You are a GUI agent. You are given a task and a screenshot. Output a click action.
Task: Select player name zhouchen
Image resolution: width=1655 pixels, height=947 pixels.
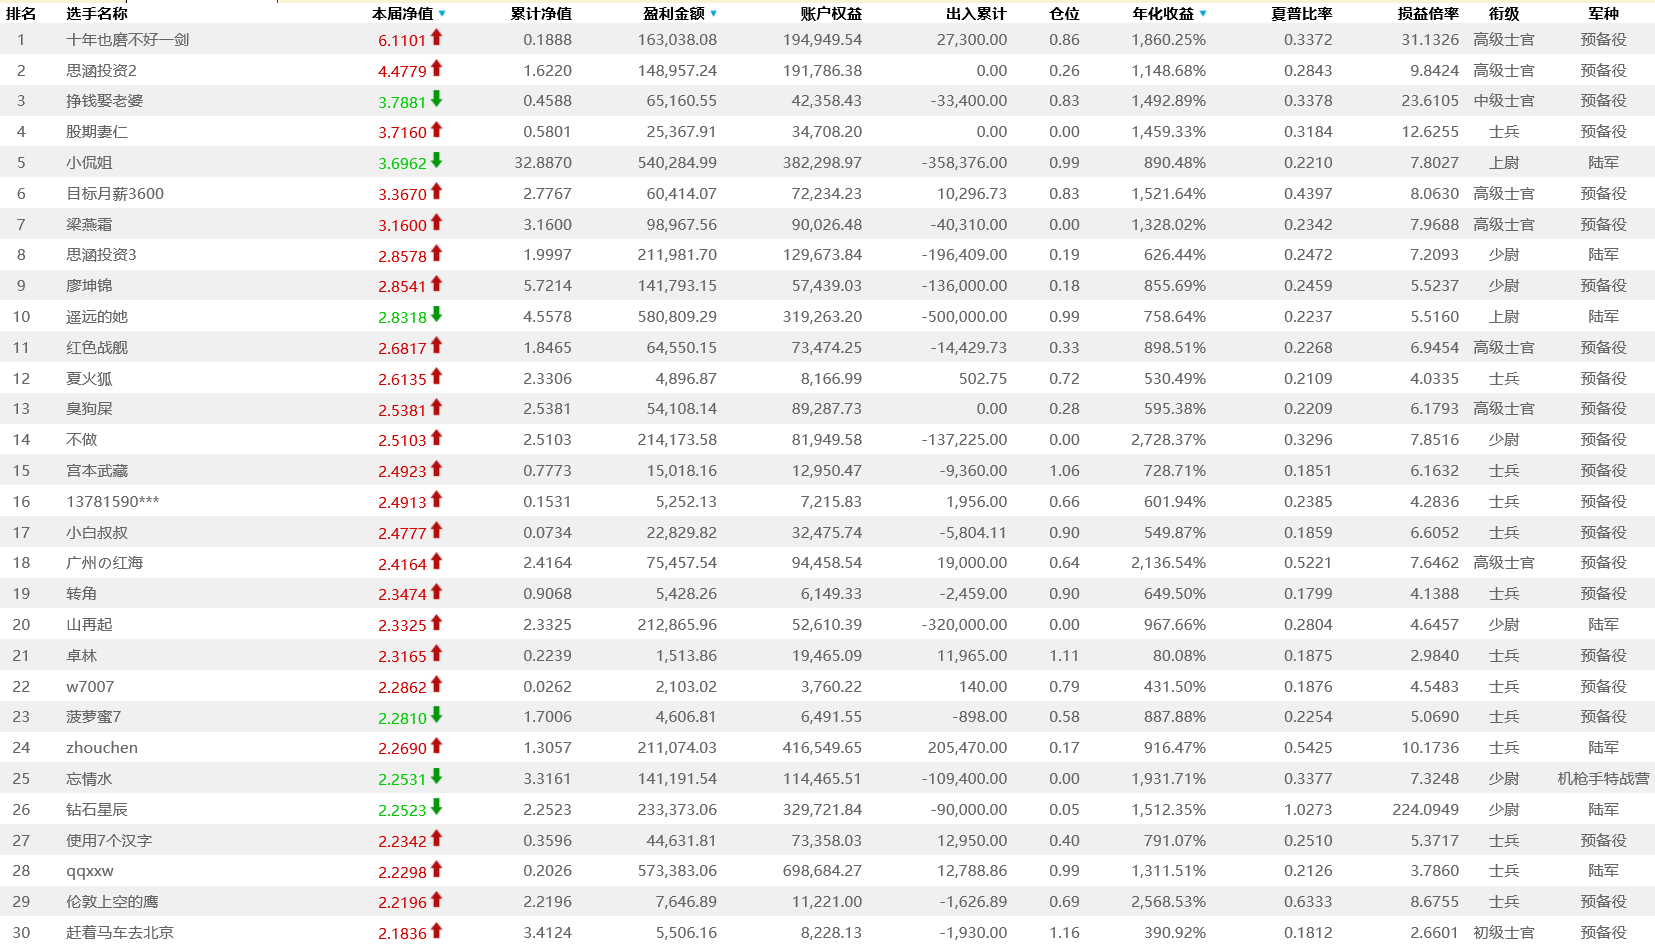pos(102,748)
